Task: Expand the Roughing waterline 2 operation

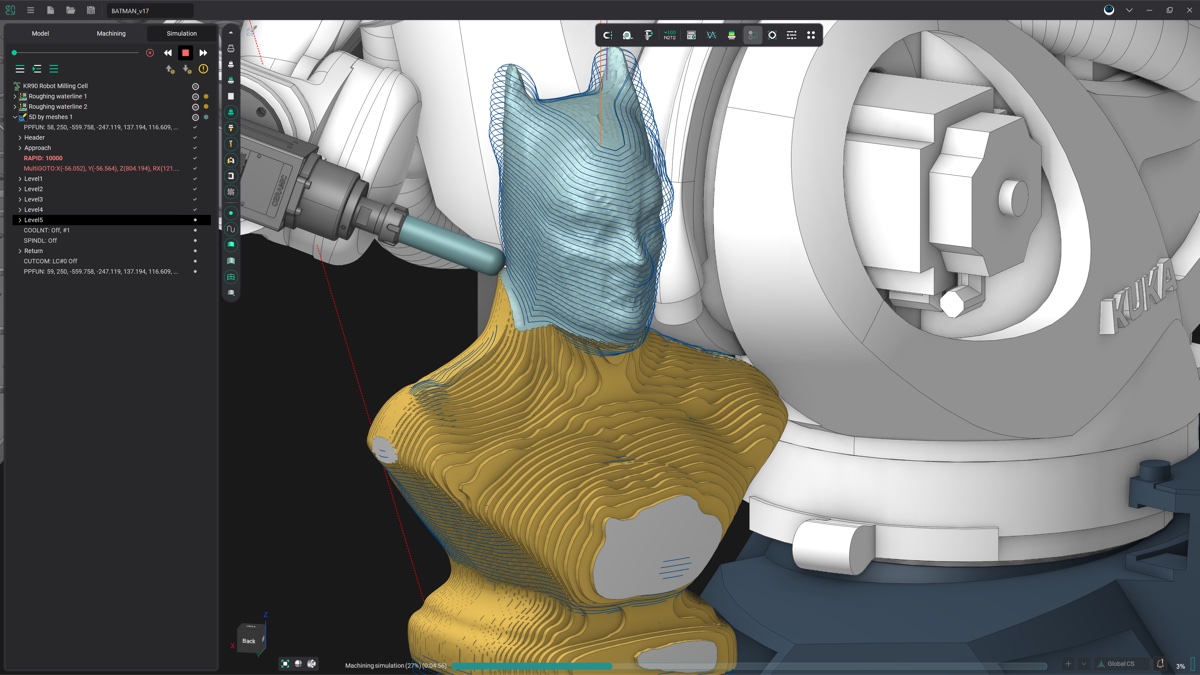Action: tap(15, 107)
